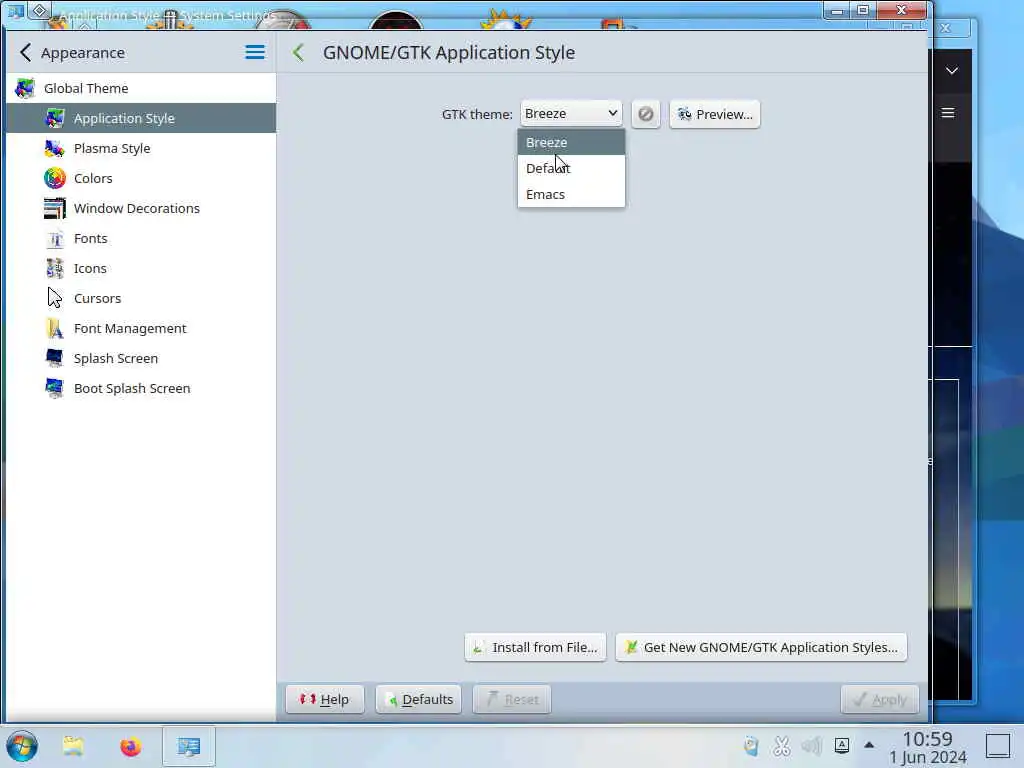Launch Firefox from the taskbar
This screenshot has width=1024, height=768.
131,746
